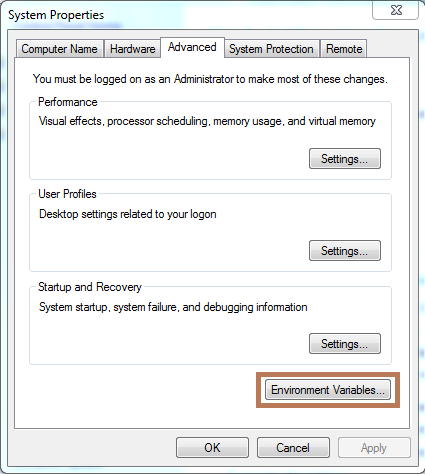Open the Environment Variables dialog
Image resolution: width=425 pixels, height=474 pixels.
pyautogui.click(x=328, y=390)
